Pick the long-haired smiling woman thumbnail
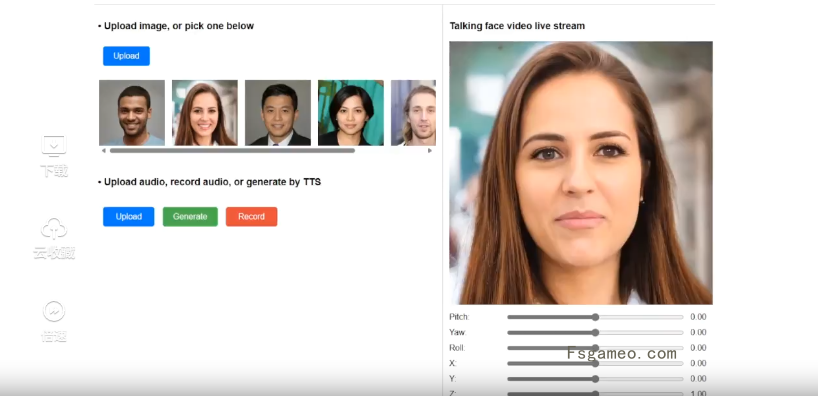 click(x=205, y=113)
